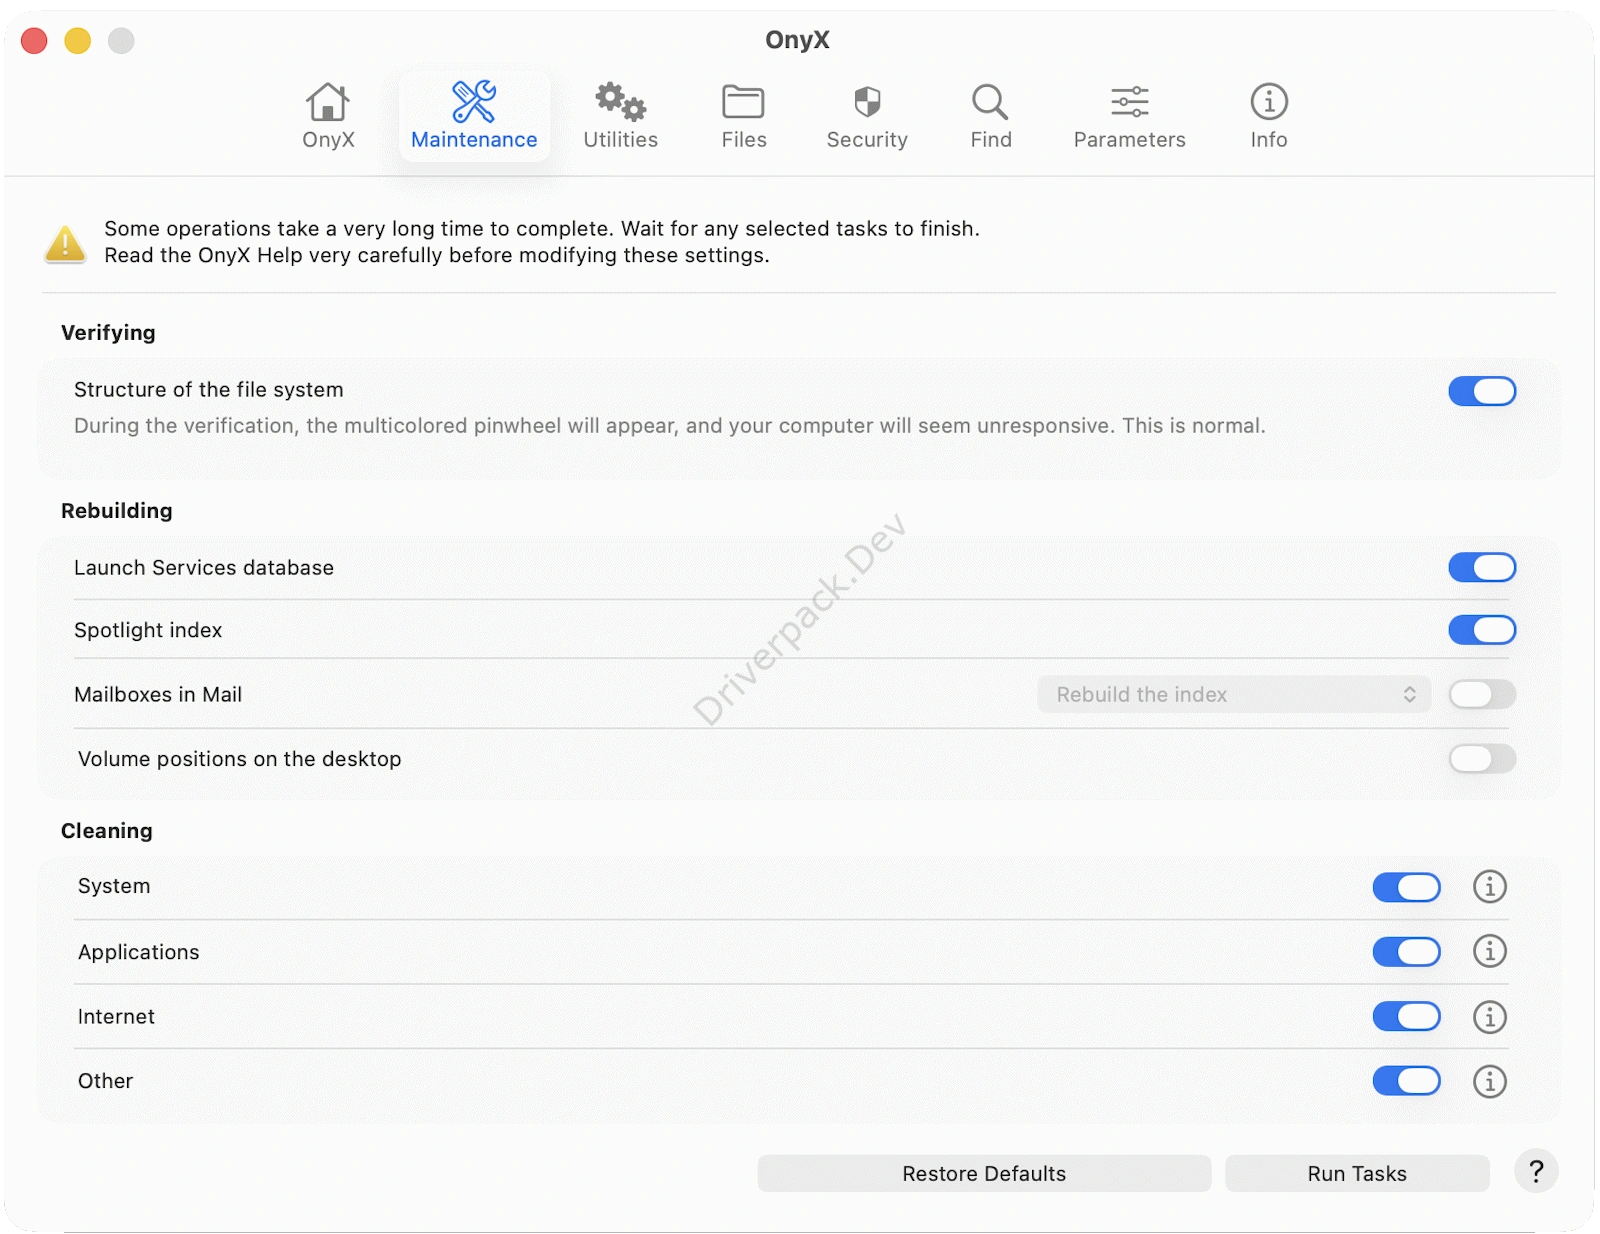Open the Rebuild the index dropdown
Viewport: 1600px width, 1234px height.
(1234, 695)
